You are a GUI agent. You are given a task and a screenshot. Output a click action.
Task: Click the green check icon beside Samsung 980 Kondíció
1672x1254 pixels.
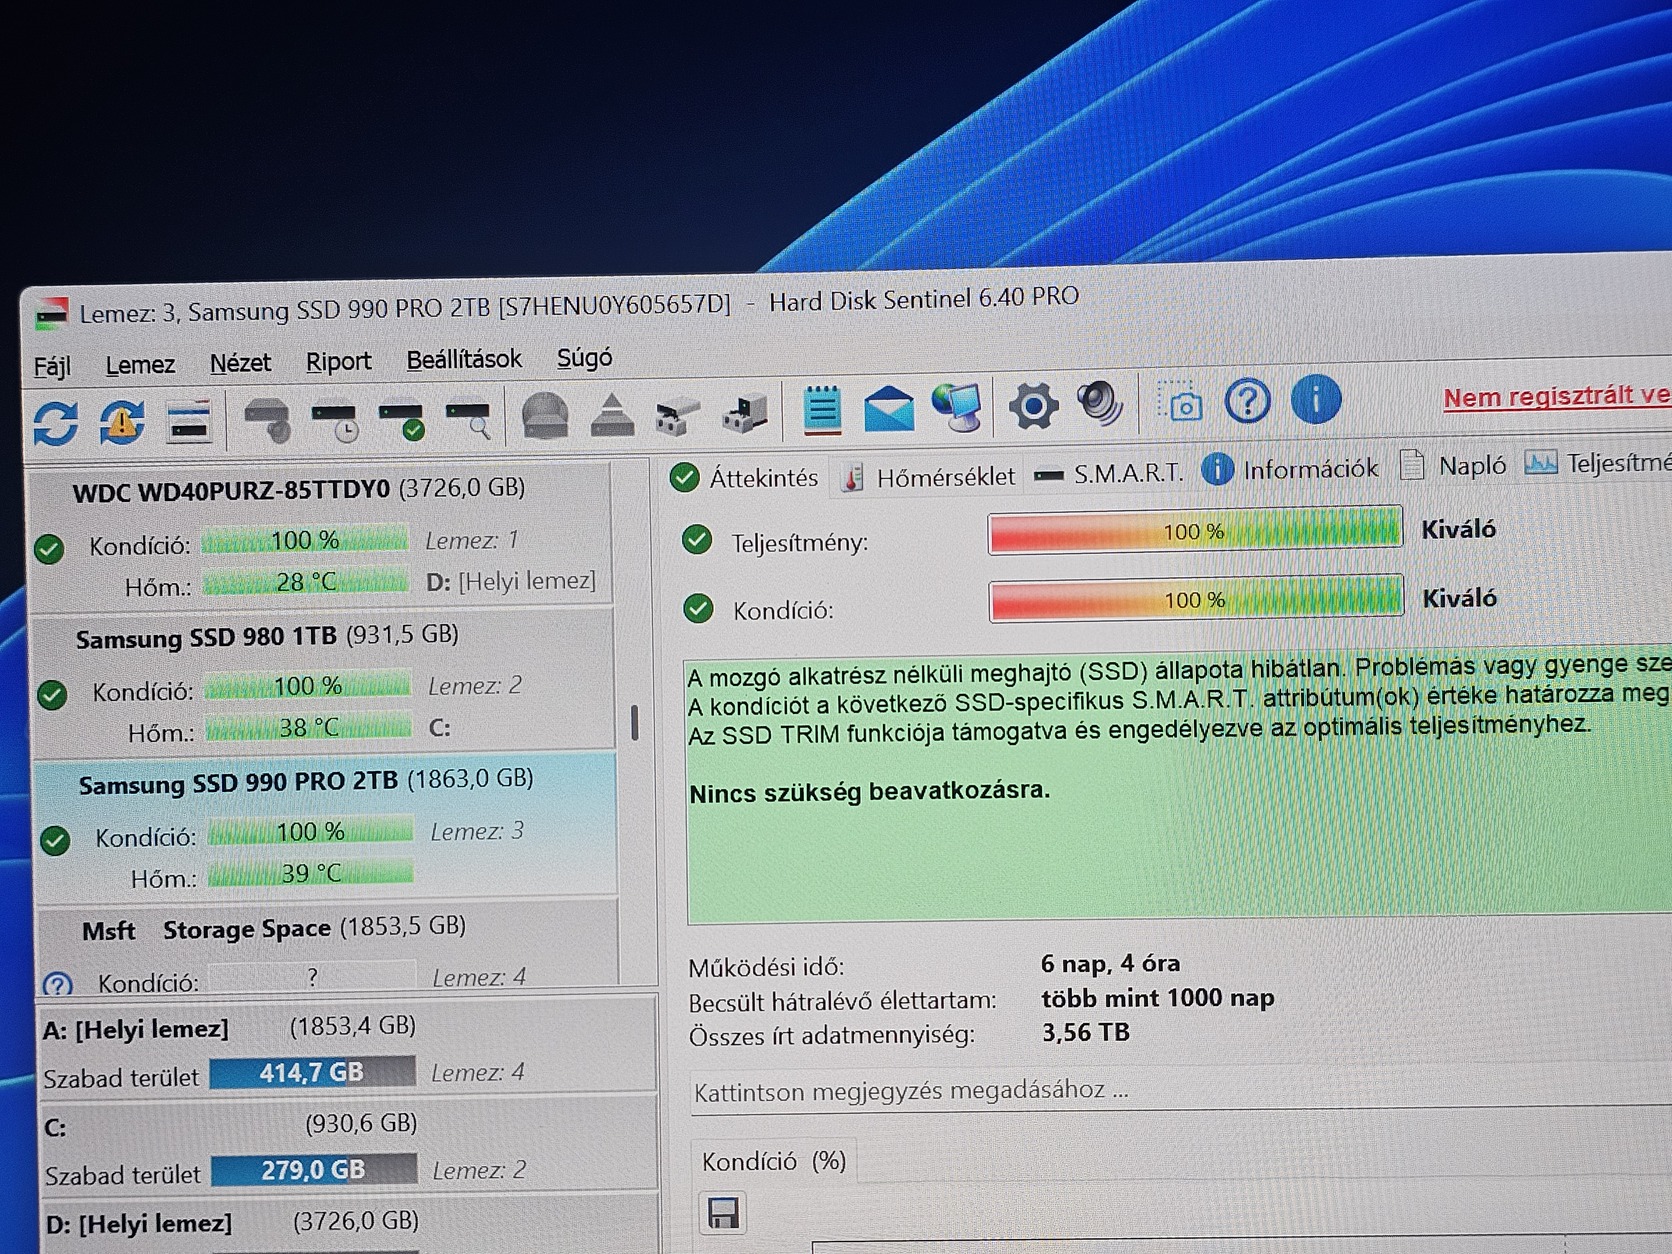click(x=52, y=694)
